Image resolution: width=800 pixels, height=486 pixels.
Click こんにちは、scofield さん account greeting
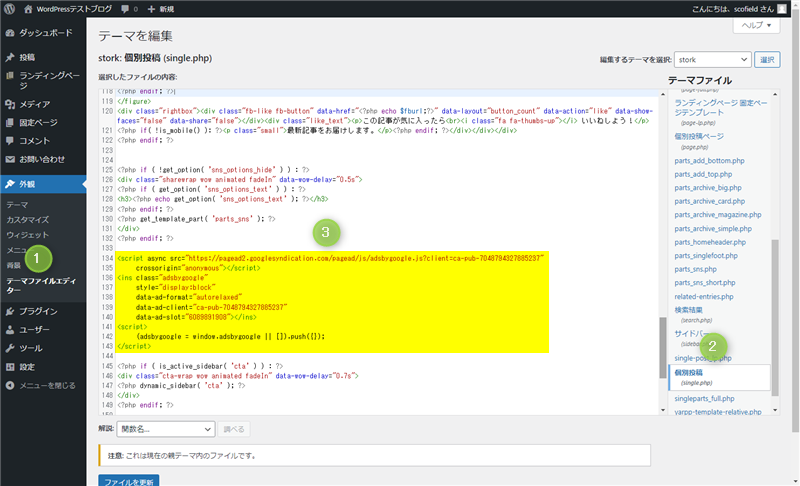[733, 9]
